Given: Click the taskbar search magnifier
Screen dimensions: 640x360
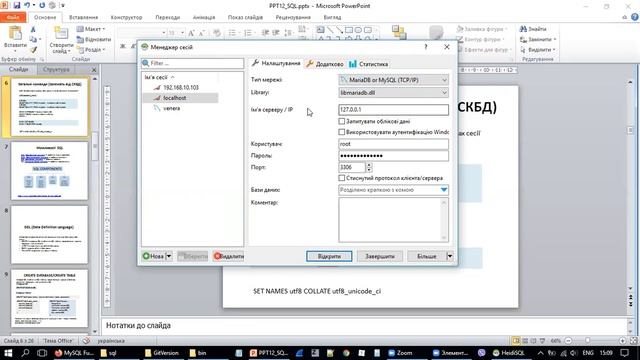Looking at the screenshot, I should pyautogui.click(x=25, y=353).
